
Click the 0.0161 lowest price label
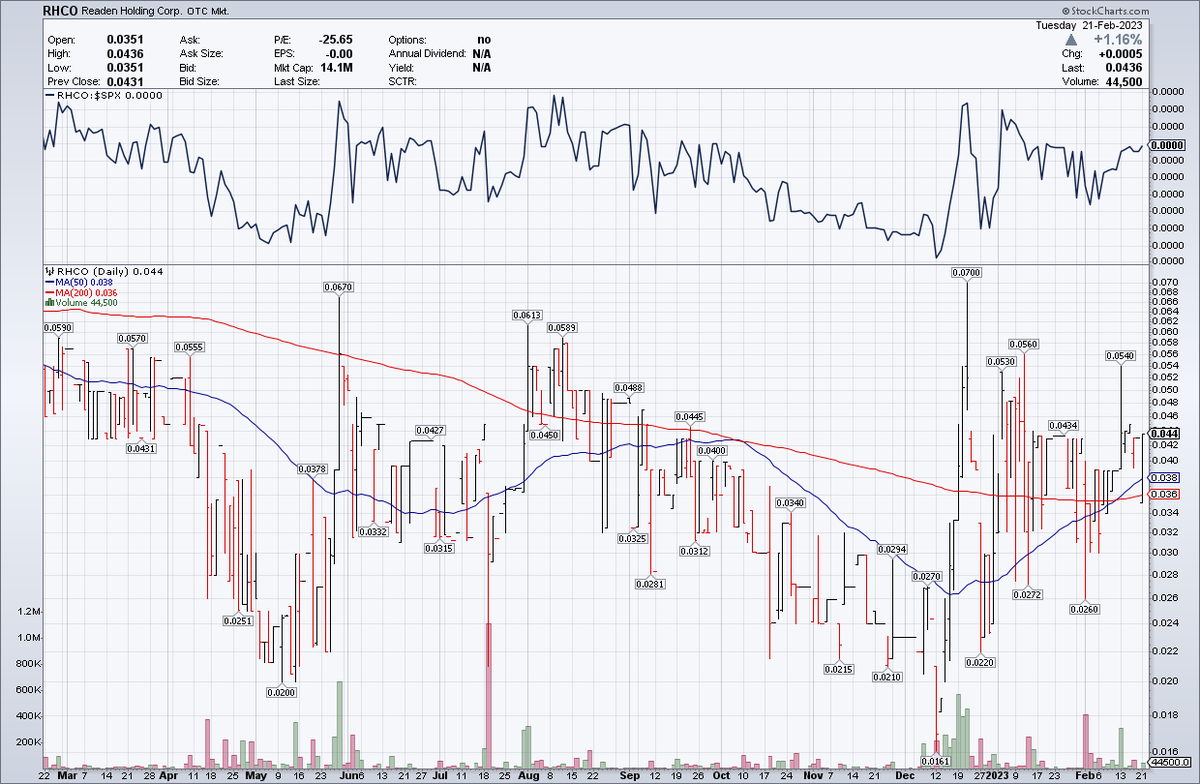click(936, 761)
